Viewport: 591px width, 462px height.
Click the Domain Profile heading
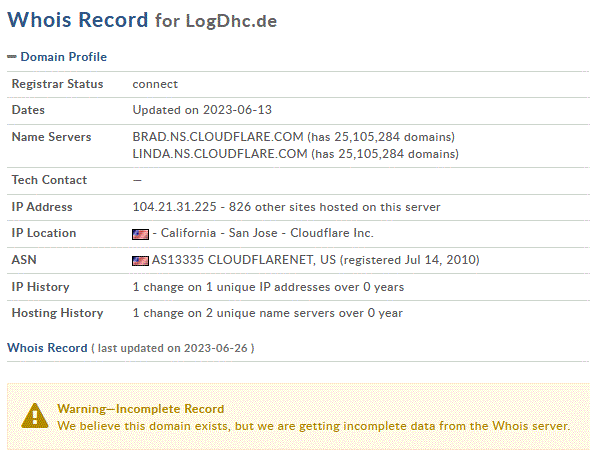[x=63, y=57]
